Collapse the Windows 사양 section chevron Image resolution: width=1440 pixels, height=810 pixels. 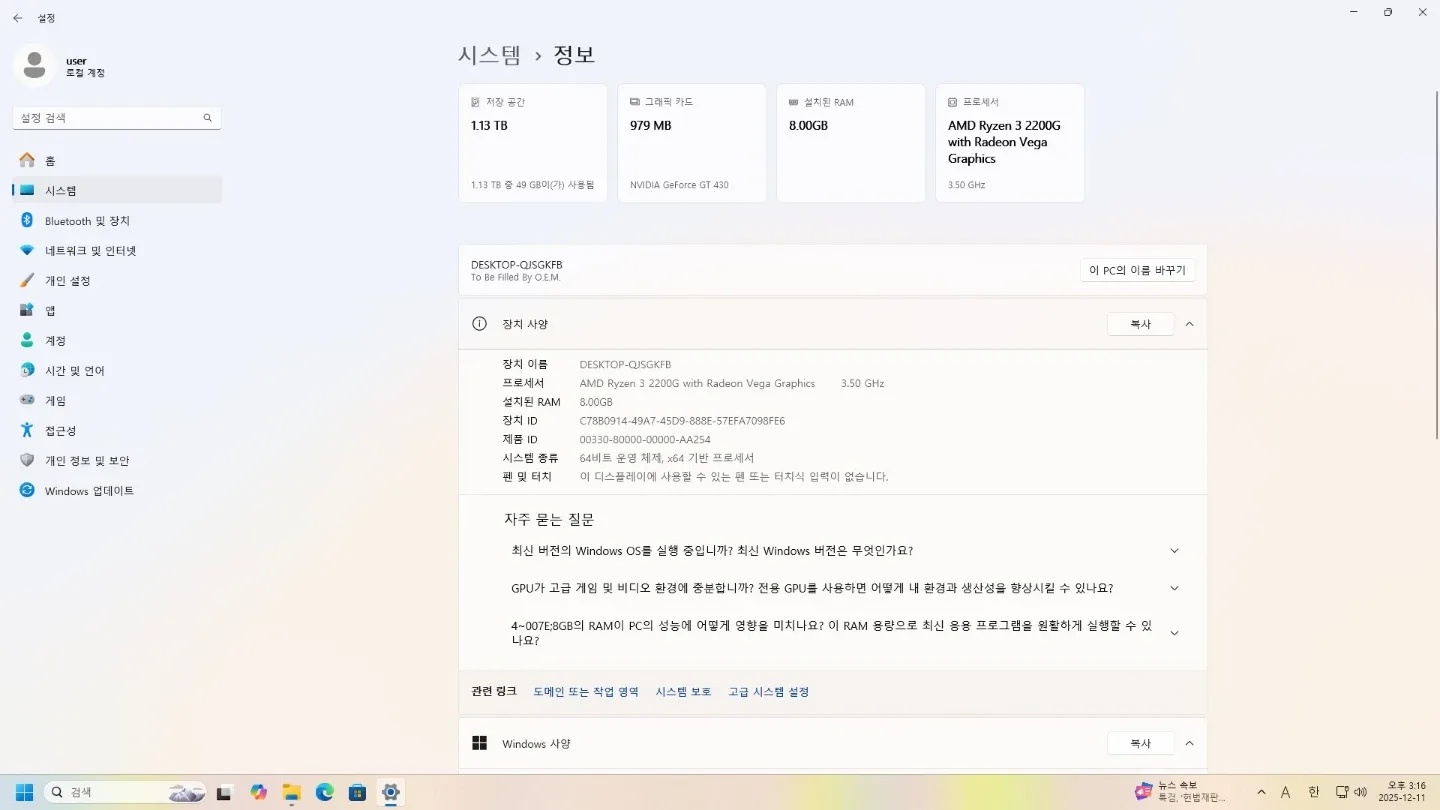coord(1189,744)
